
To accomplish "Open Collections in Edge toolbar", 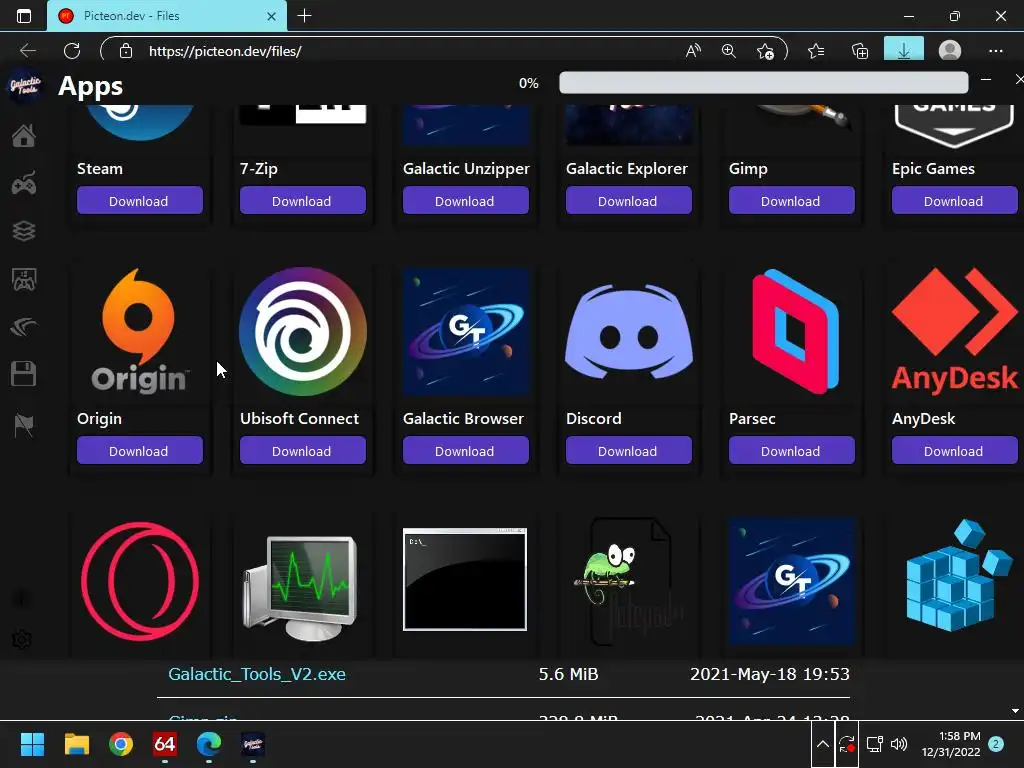I will [x=860, y=50].
